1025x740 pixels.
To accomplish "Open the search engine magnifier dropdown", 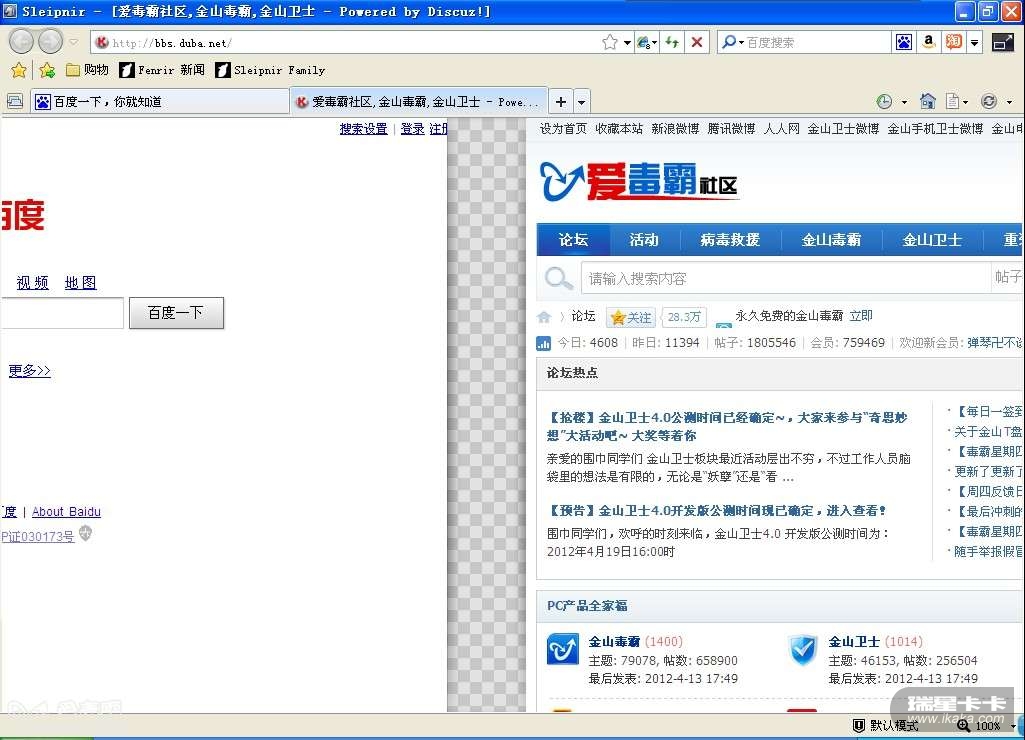I will [x=732, y=42].
